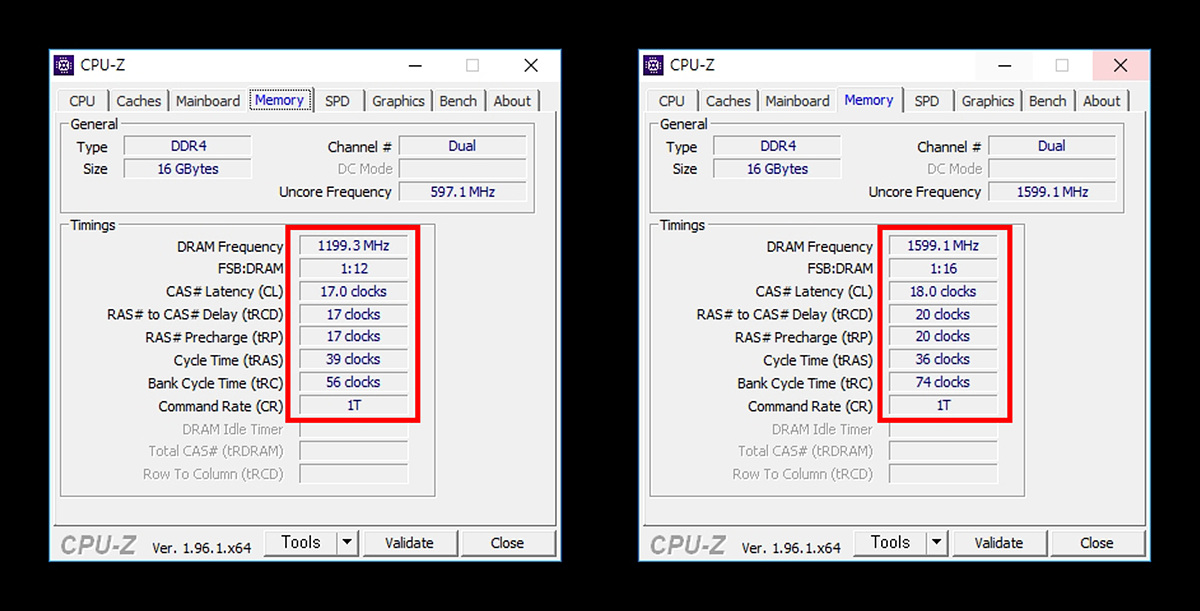This screenshot has height=611, width=1200.
Task: Click the 36 clocks tRAS value
Action: (x=943, y=359)
